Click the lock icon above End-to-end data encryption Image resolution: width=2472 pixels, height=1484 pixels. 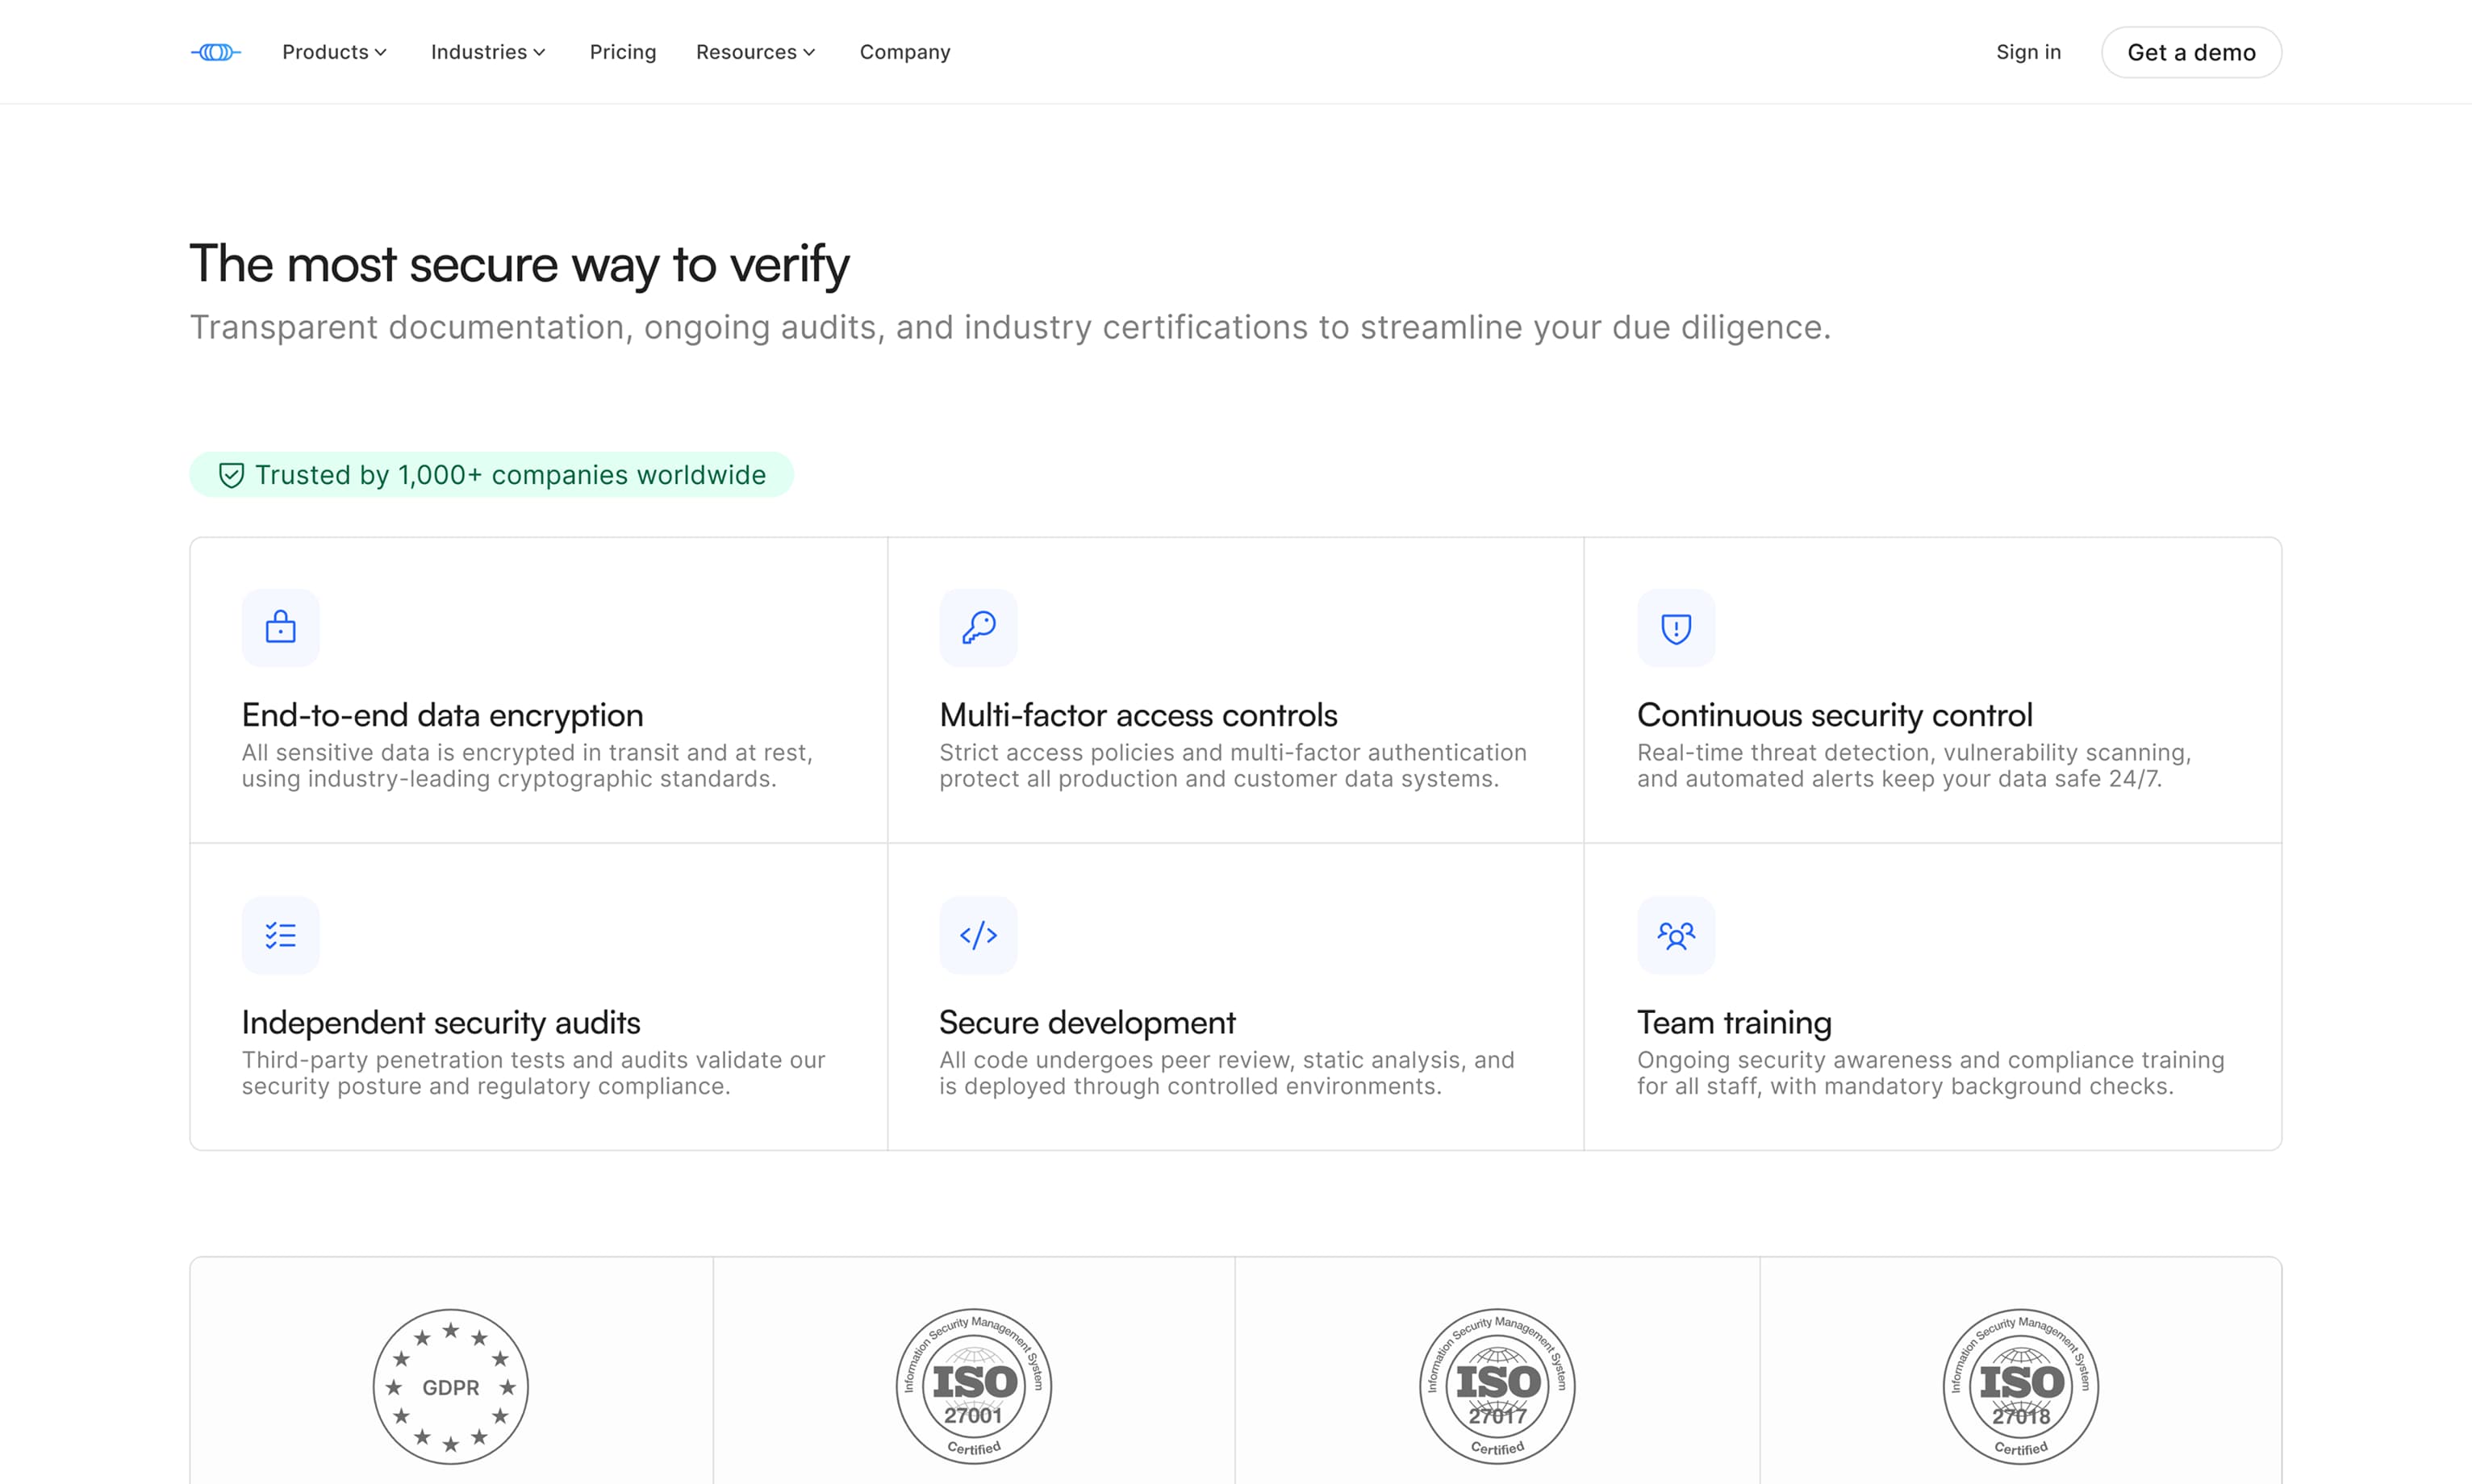point(280,627)
